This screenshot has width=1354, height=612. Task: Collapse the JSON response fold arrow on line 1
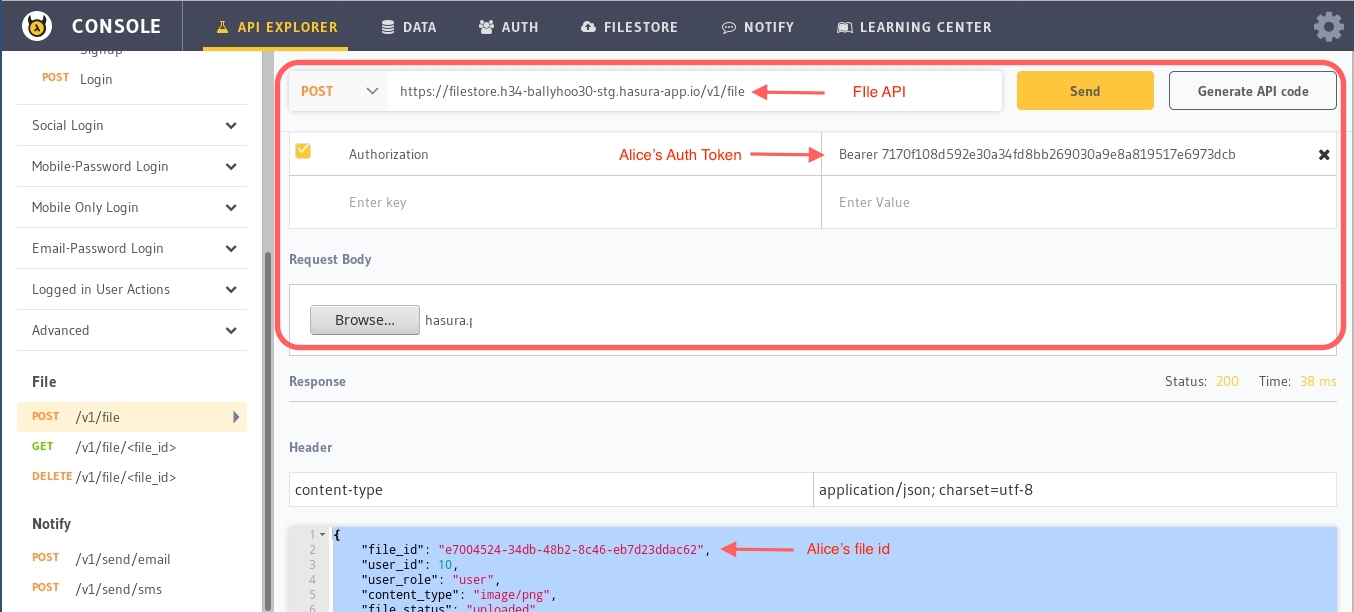coord(322,535)
